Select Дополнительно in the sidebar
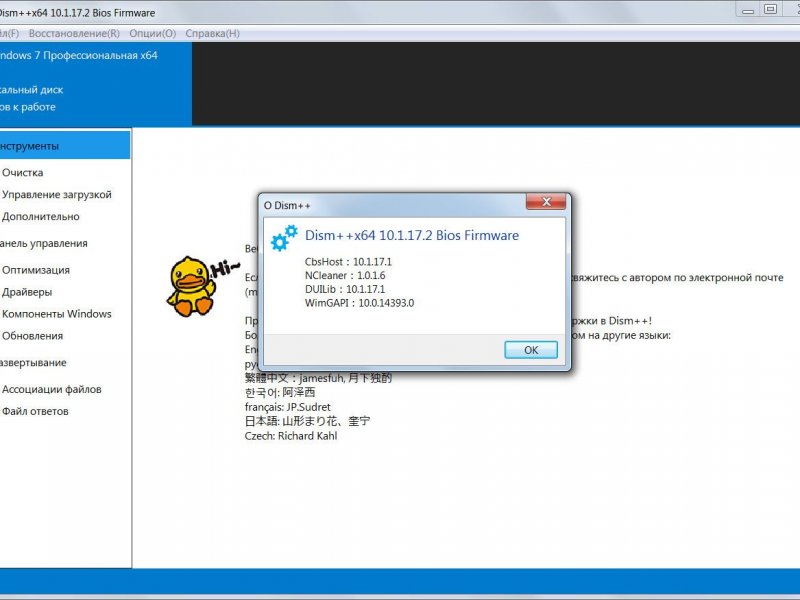Screen dimensions: 800x600 (41, 216)
